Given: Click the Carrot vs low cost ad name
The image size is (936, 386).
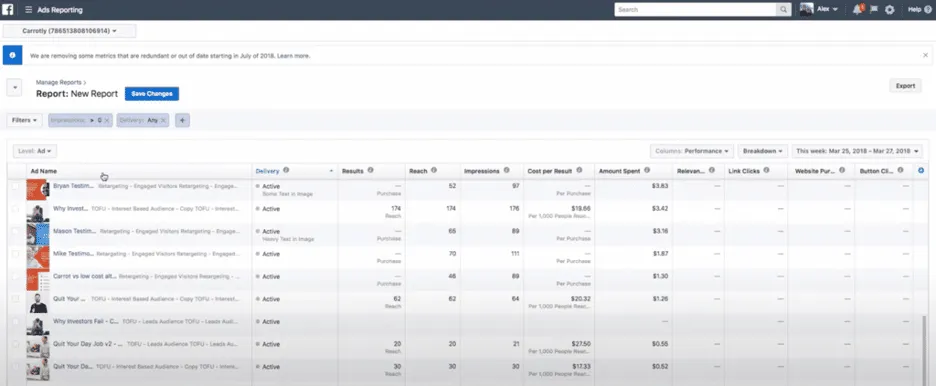Looking at the screenshot, I should click(85, 277).
